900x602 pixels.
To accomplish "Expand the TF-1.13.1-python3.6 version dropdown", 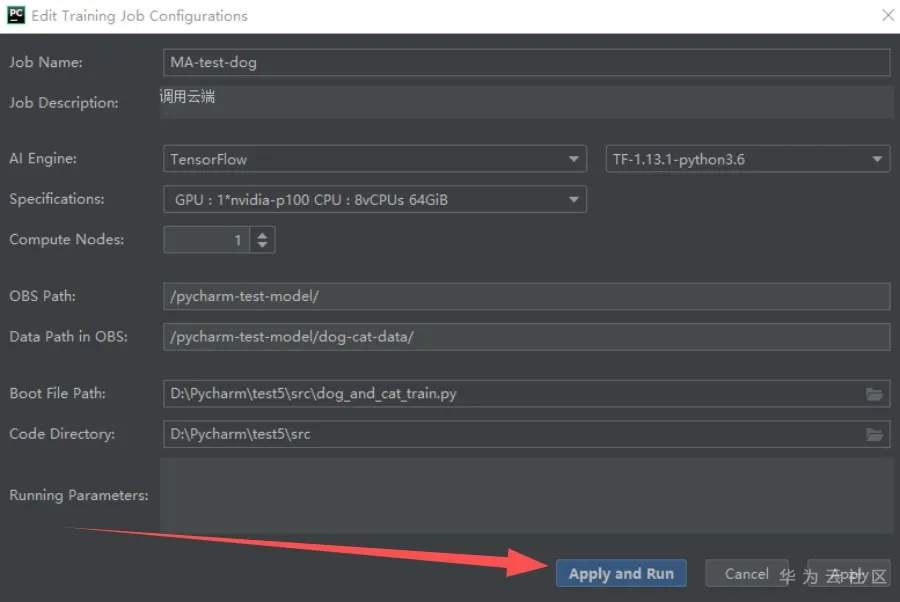I will (748, 159).
